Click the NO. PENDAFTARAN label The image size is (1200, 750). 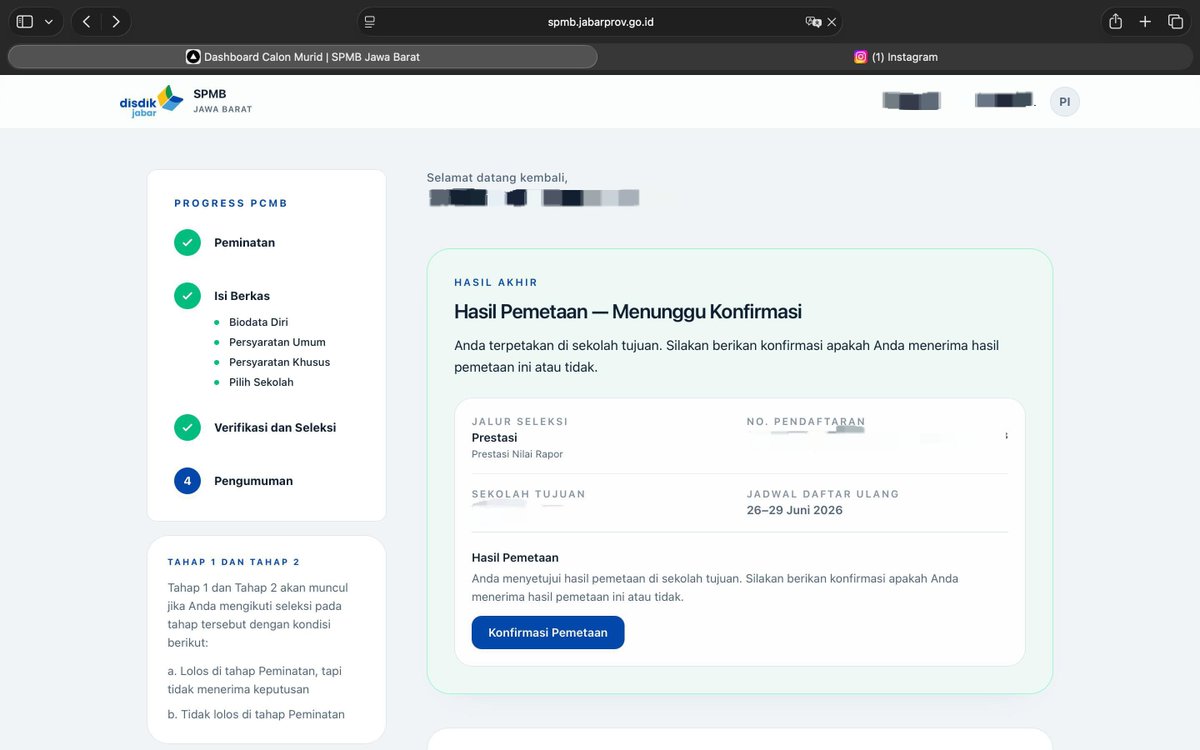tap(806, 422)
